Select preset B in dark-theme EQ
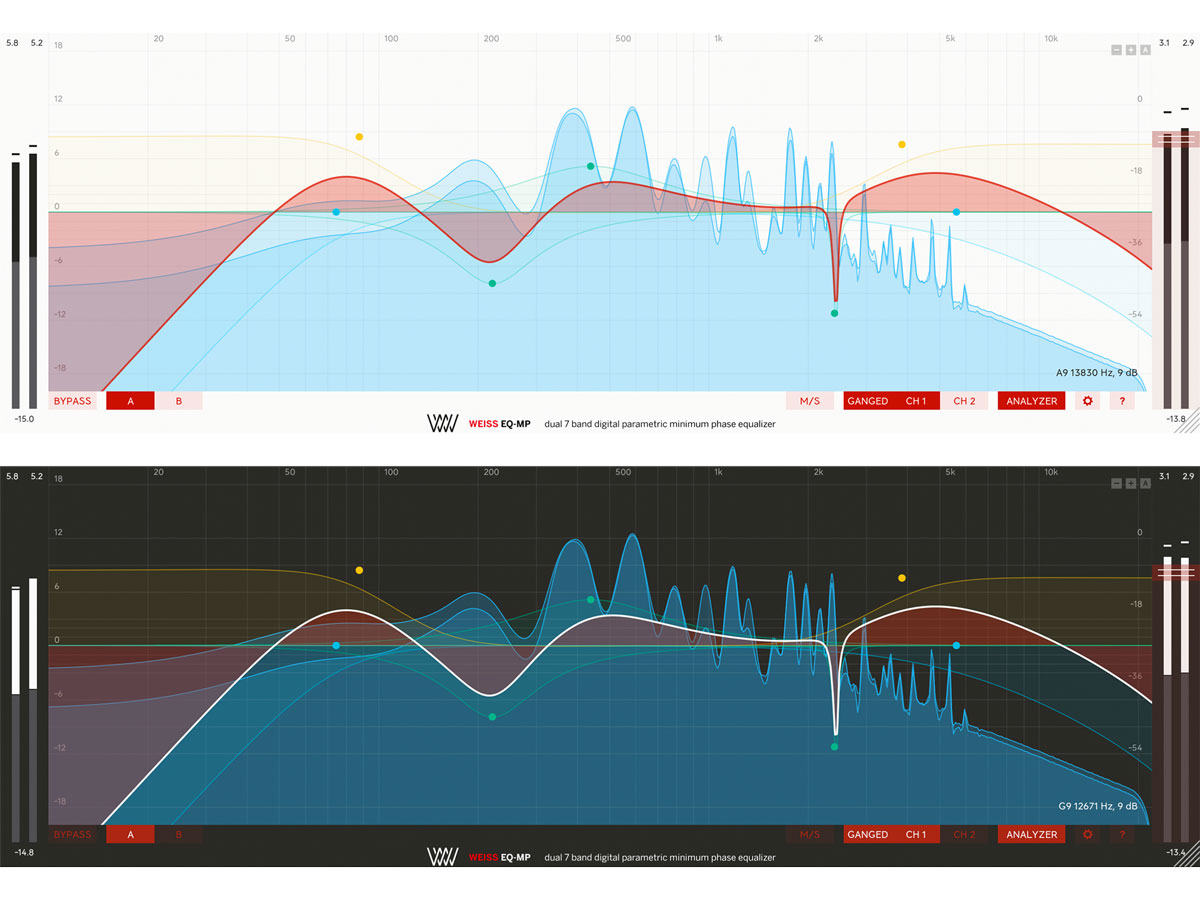 coord(179,834)
